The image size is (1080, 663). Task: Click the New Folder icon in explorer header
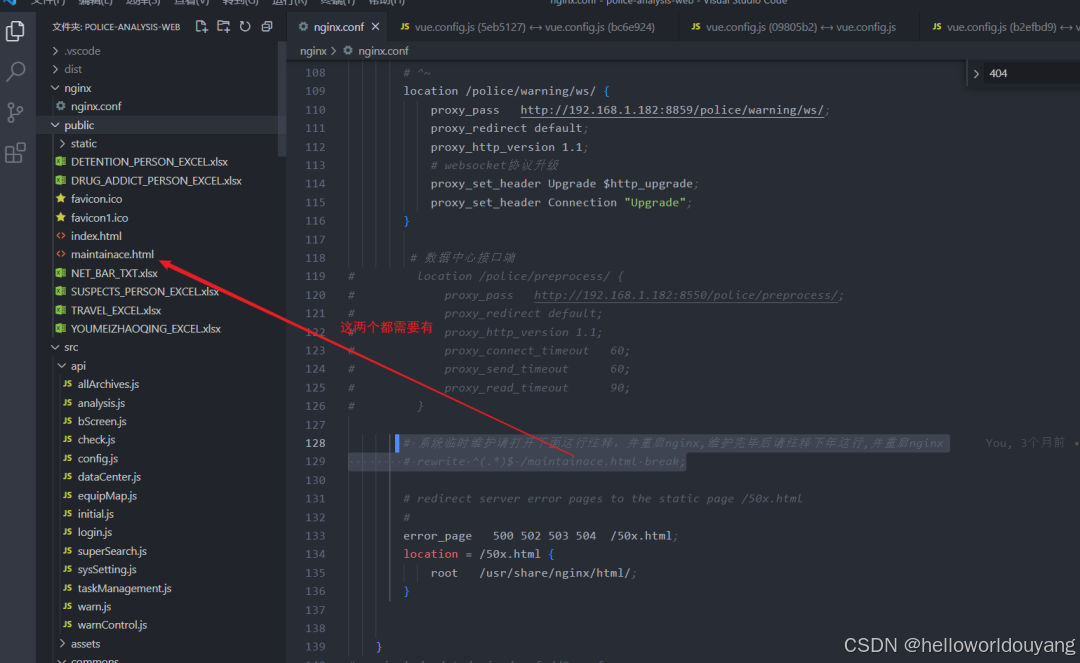point(223,27)
